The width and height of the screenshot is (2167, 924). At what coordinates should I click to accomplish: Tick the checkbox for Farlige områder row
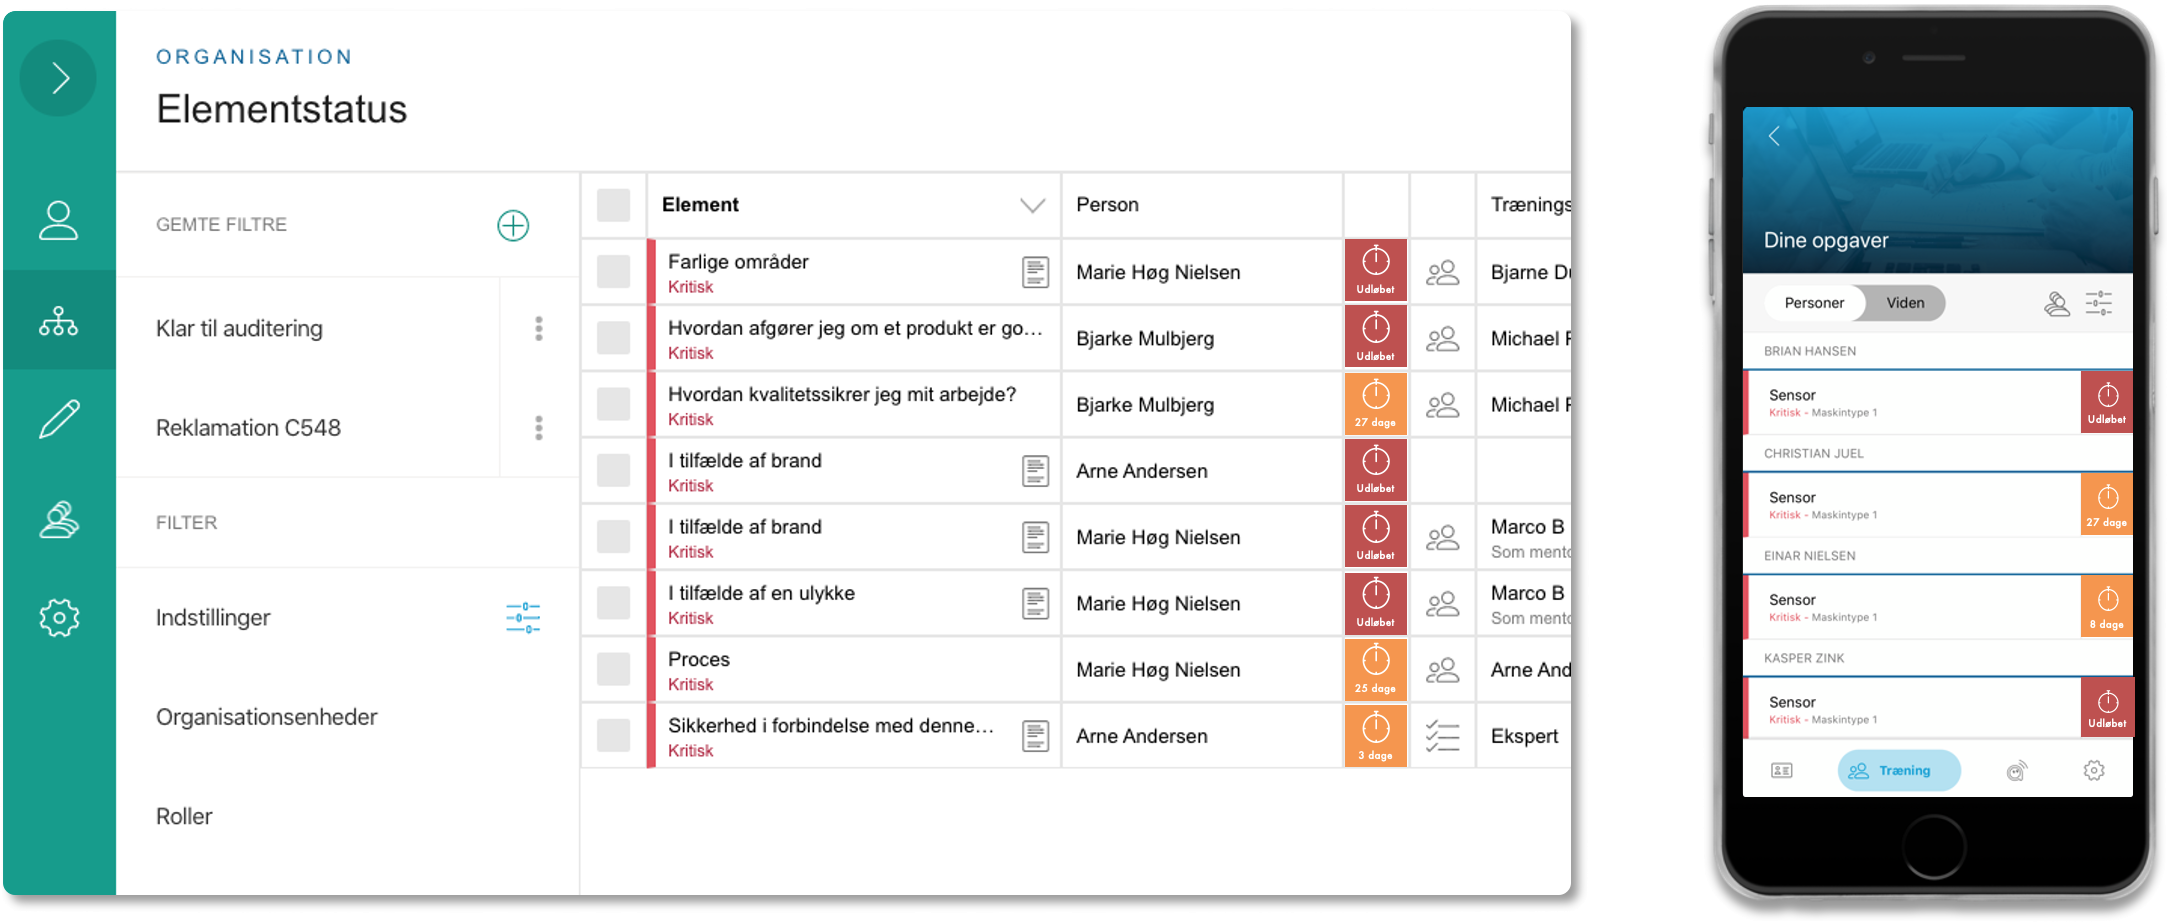pos(613,272)
